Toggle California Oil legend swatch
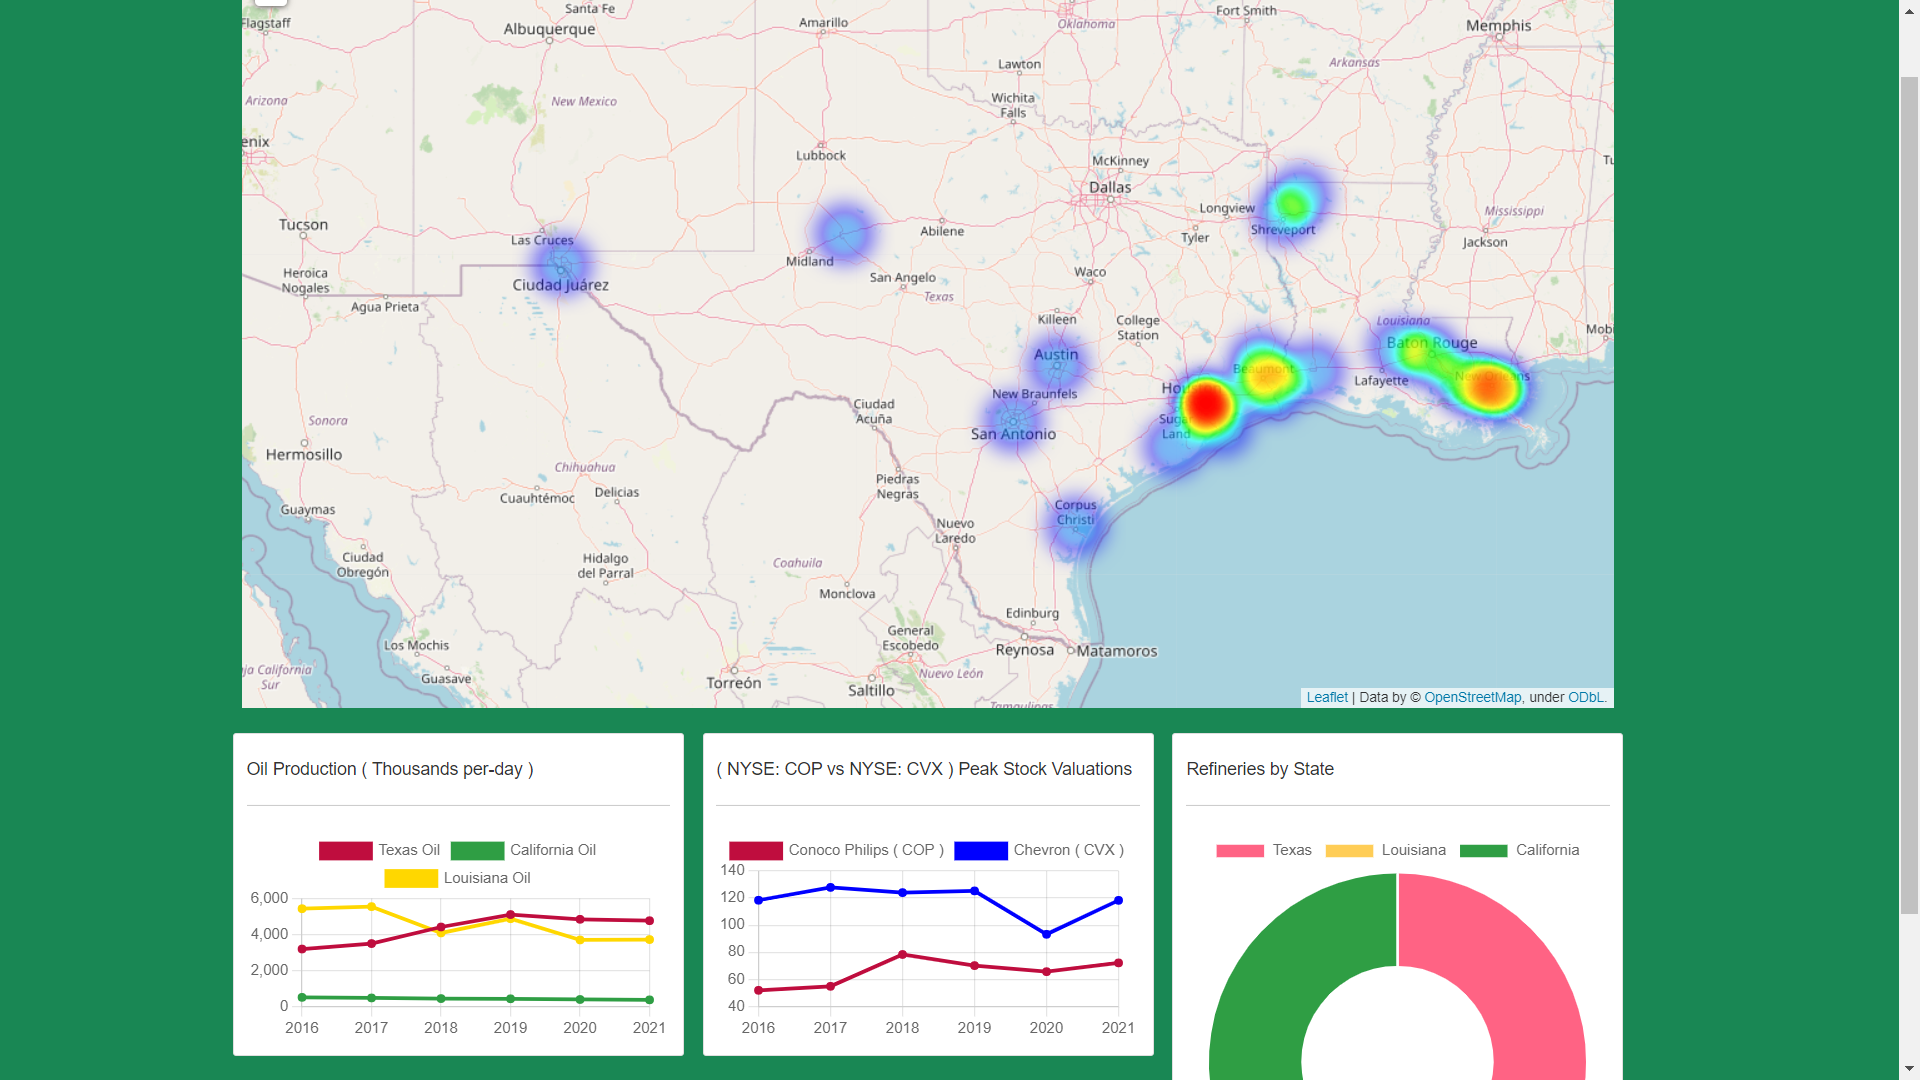Viewport: 1920px width, 1080px height. 477,850
